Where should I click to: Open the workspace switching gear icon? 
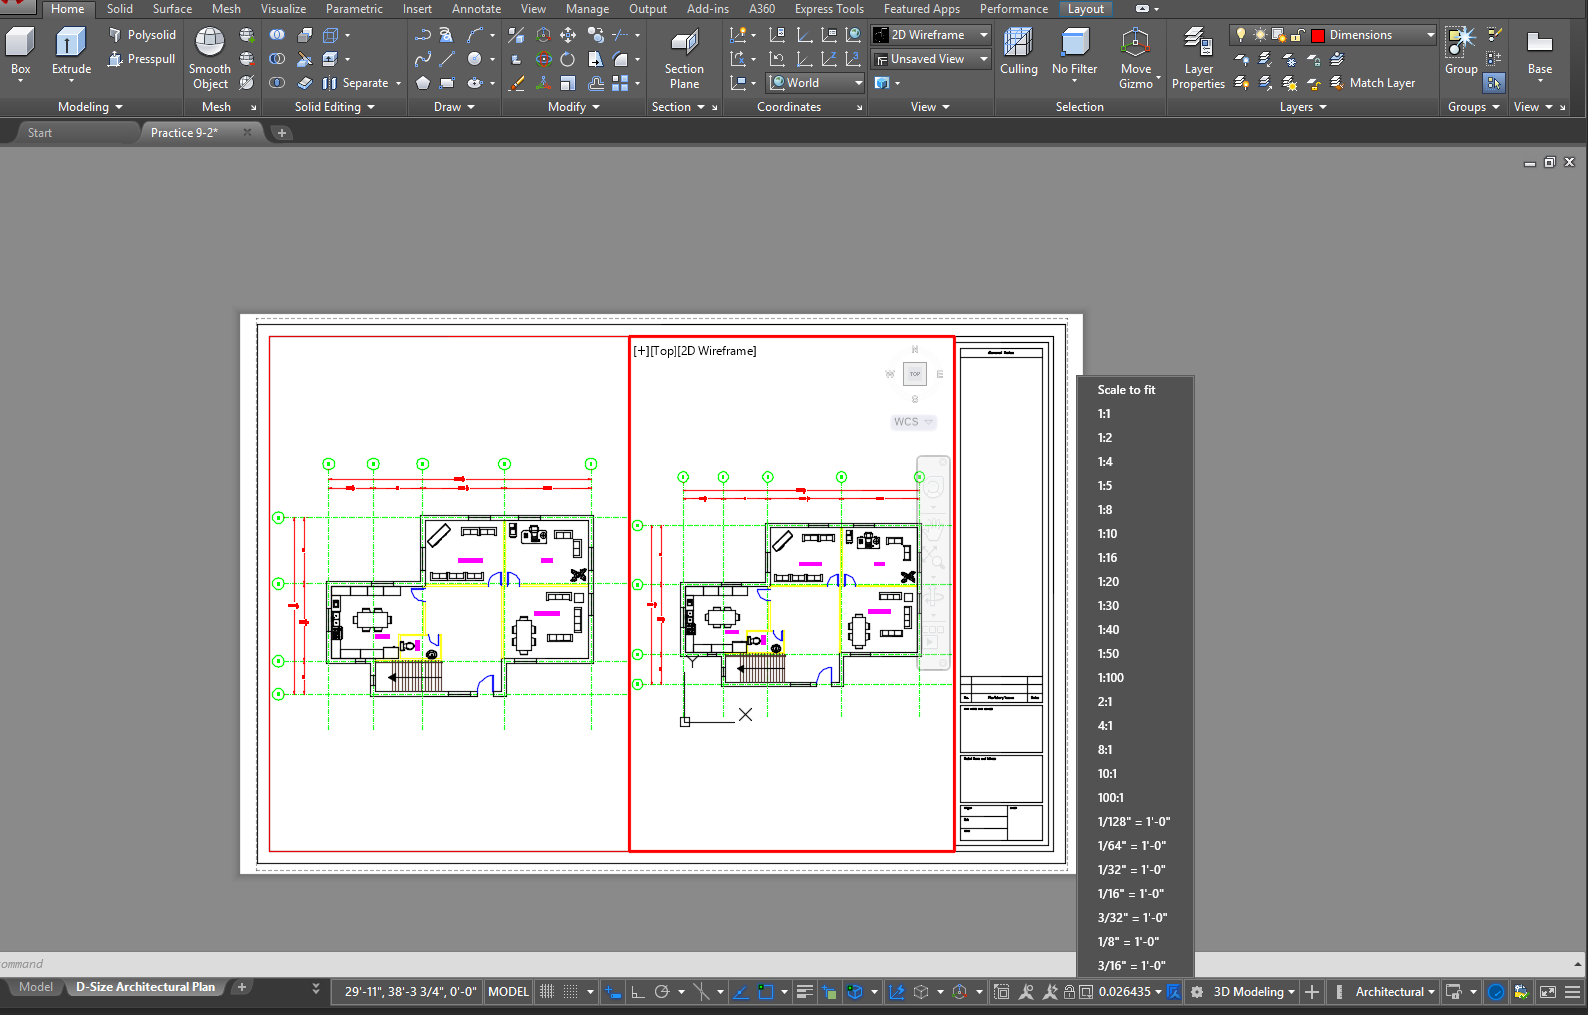pyautogui.click(x=1197, y=992)
